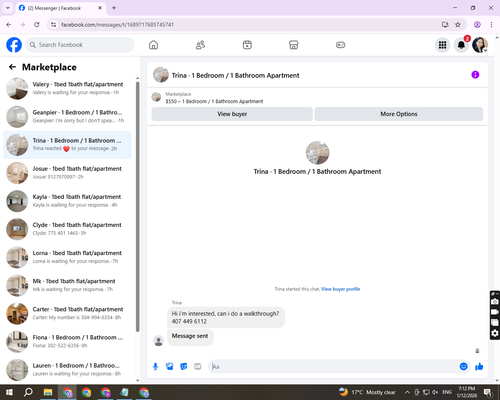Screen dimensions: 500x400
Task: Open the Facebook menu grid icon
Action: (442, 45)
